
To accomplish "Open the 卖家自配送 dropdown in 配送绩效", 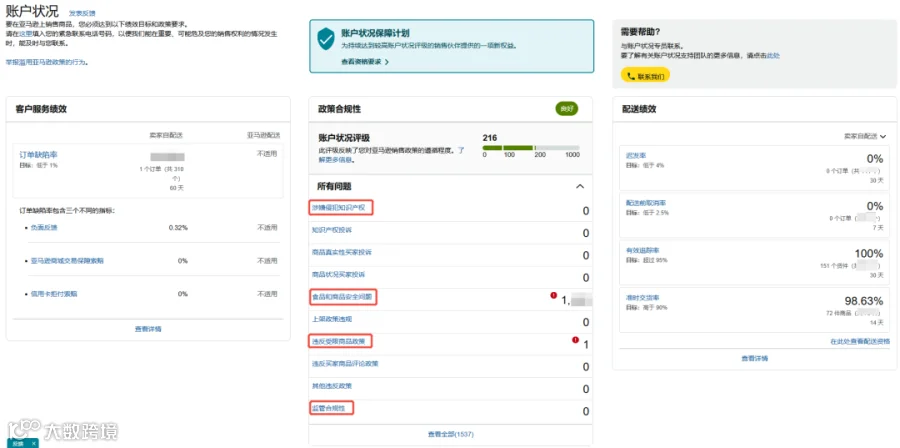I will 864,137.
